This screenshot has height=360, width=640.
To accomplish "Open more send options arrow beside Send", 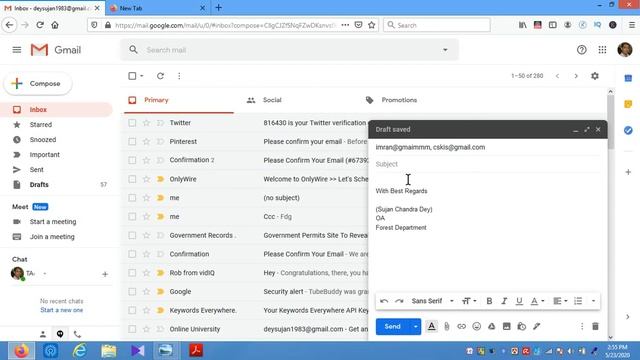I will (416, 327).
